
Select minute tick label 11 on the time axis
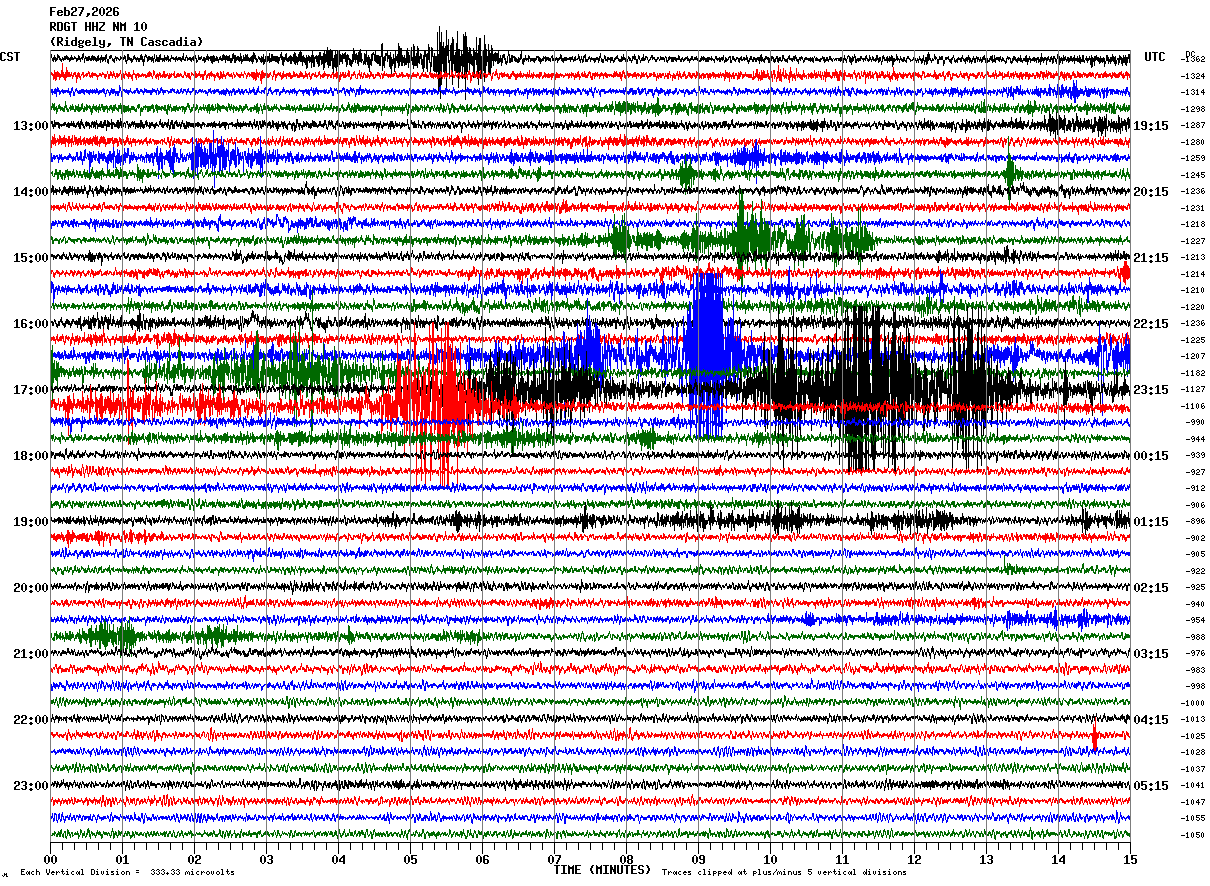pyautogui.click(x=842, y=859)
